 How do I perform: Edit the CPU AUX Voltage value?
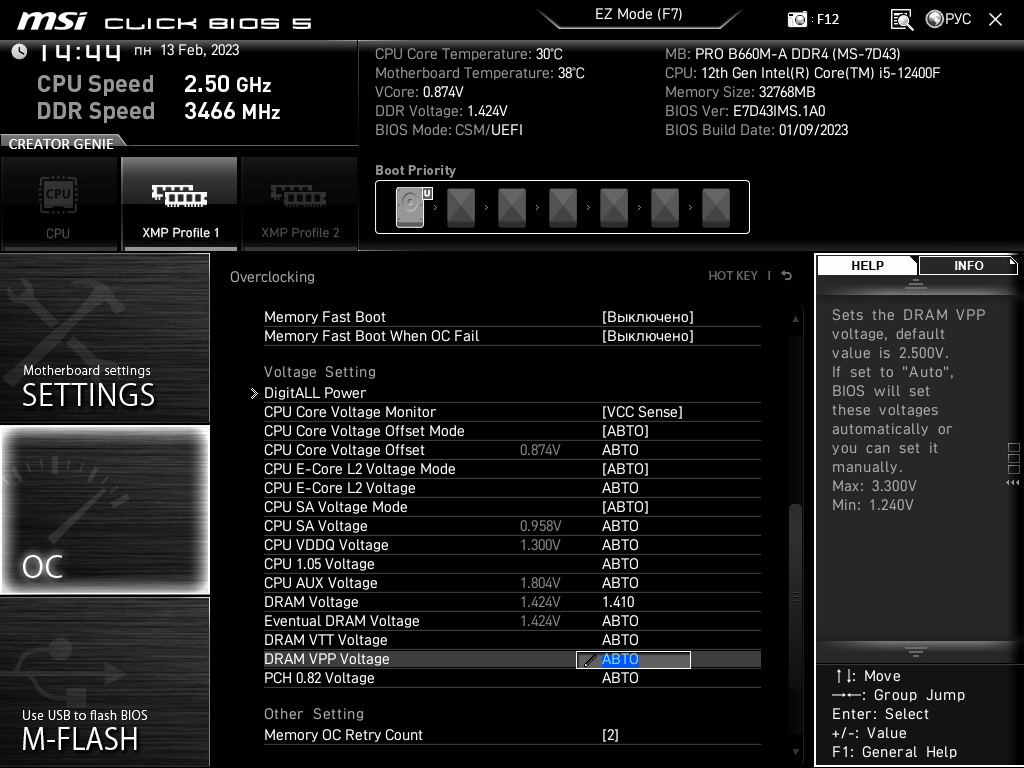(x=620, y=583)
